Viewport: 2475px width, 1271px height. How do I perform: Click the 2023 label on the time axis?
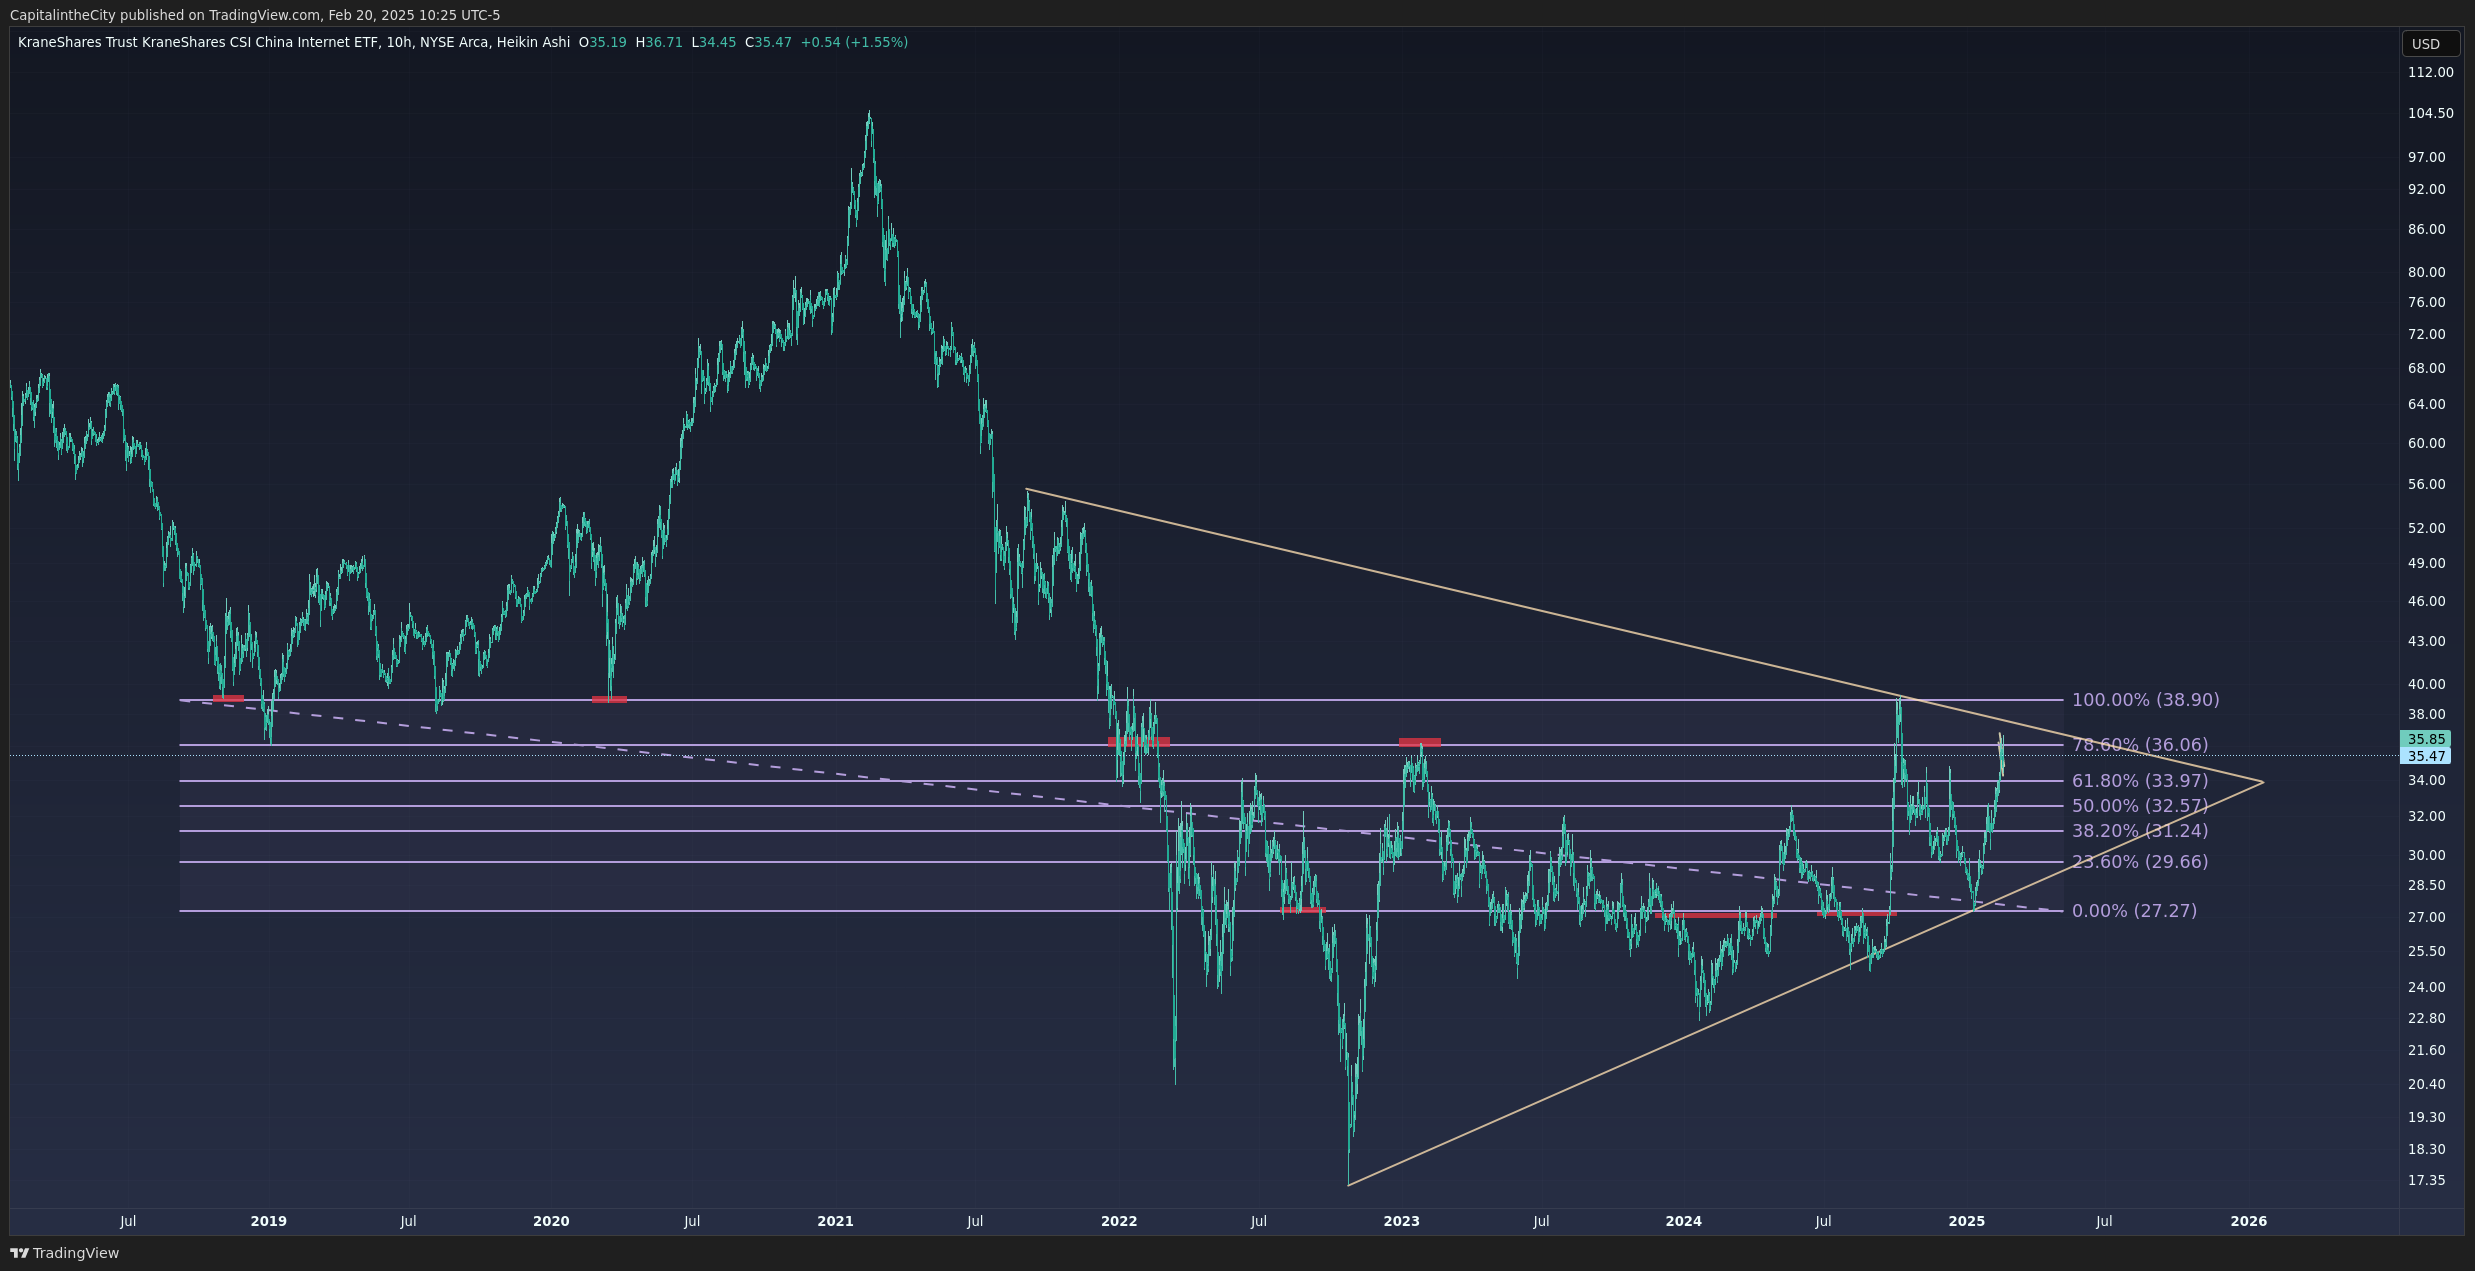1401,1221
